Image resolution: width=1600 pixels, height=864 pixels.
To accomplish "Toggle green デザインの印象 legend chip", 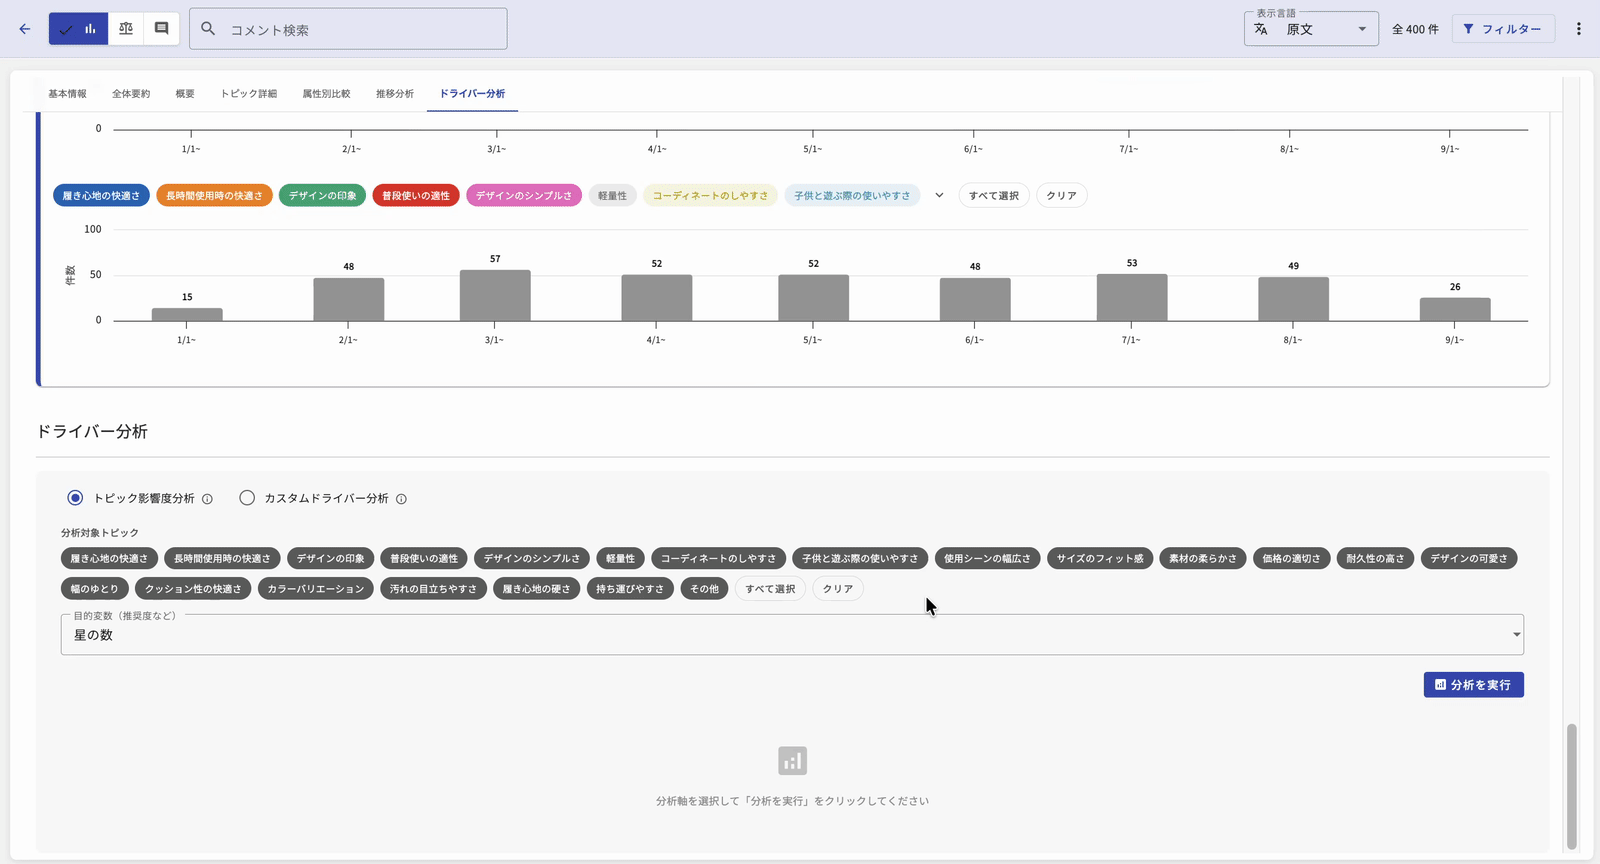I will point(323,196).
